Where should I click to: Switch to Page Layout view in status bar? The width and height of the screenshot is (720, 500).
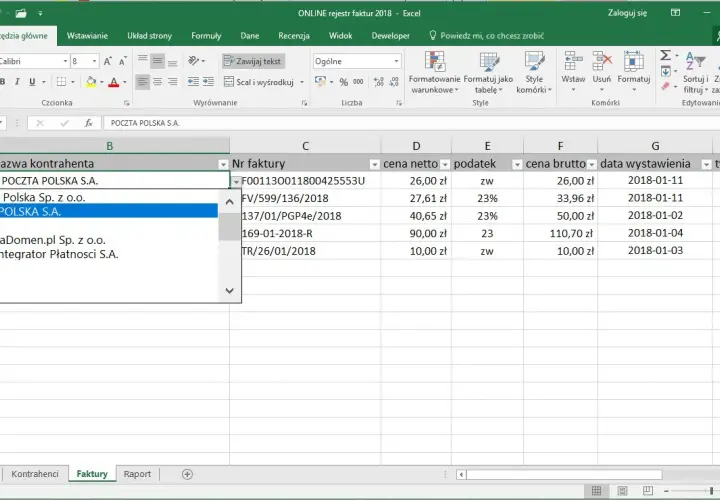(622, 491)
